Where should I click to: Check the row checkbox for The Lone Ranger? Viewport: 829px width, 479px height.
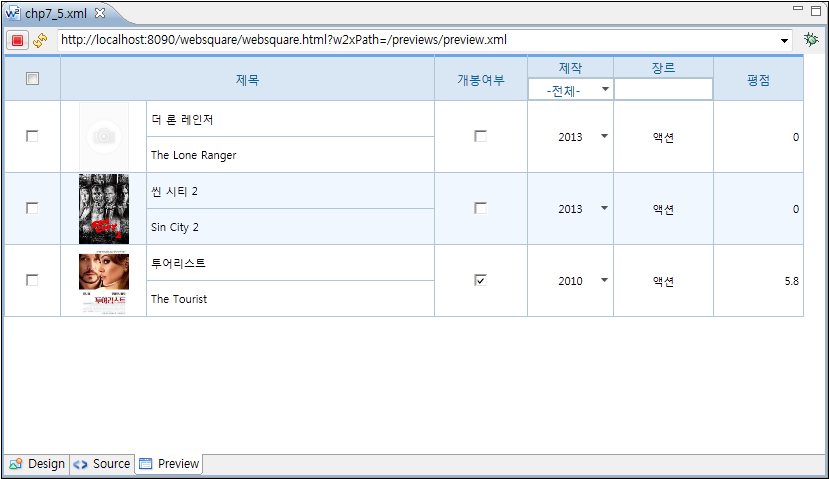point(32,137)
